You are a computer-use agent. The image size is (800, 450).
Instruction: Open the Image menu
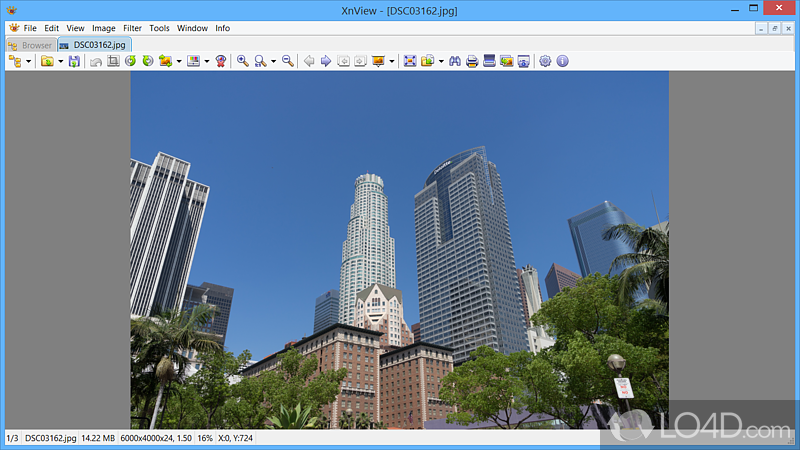pos(104,28)
